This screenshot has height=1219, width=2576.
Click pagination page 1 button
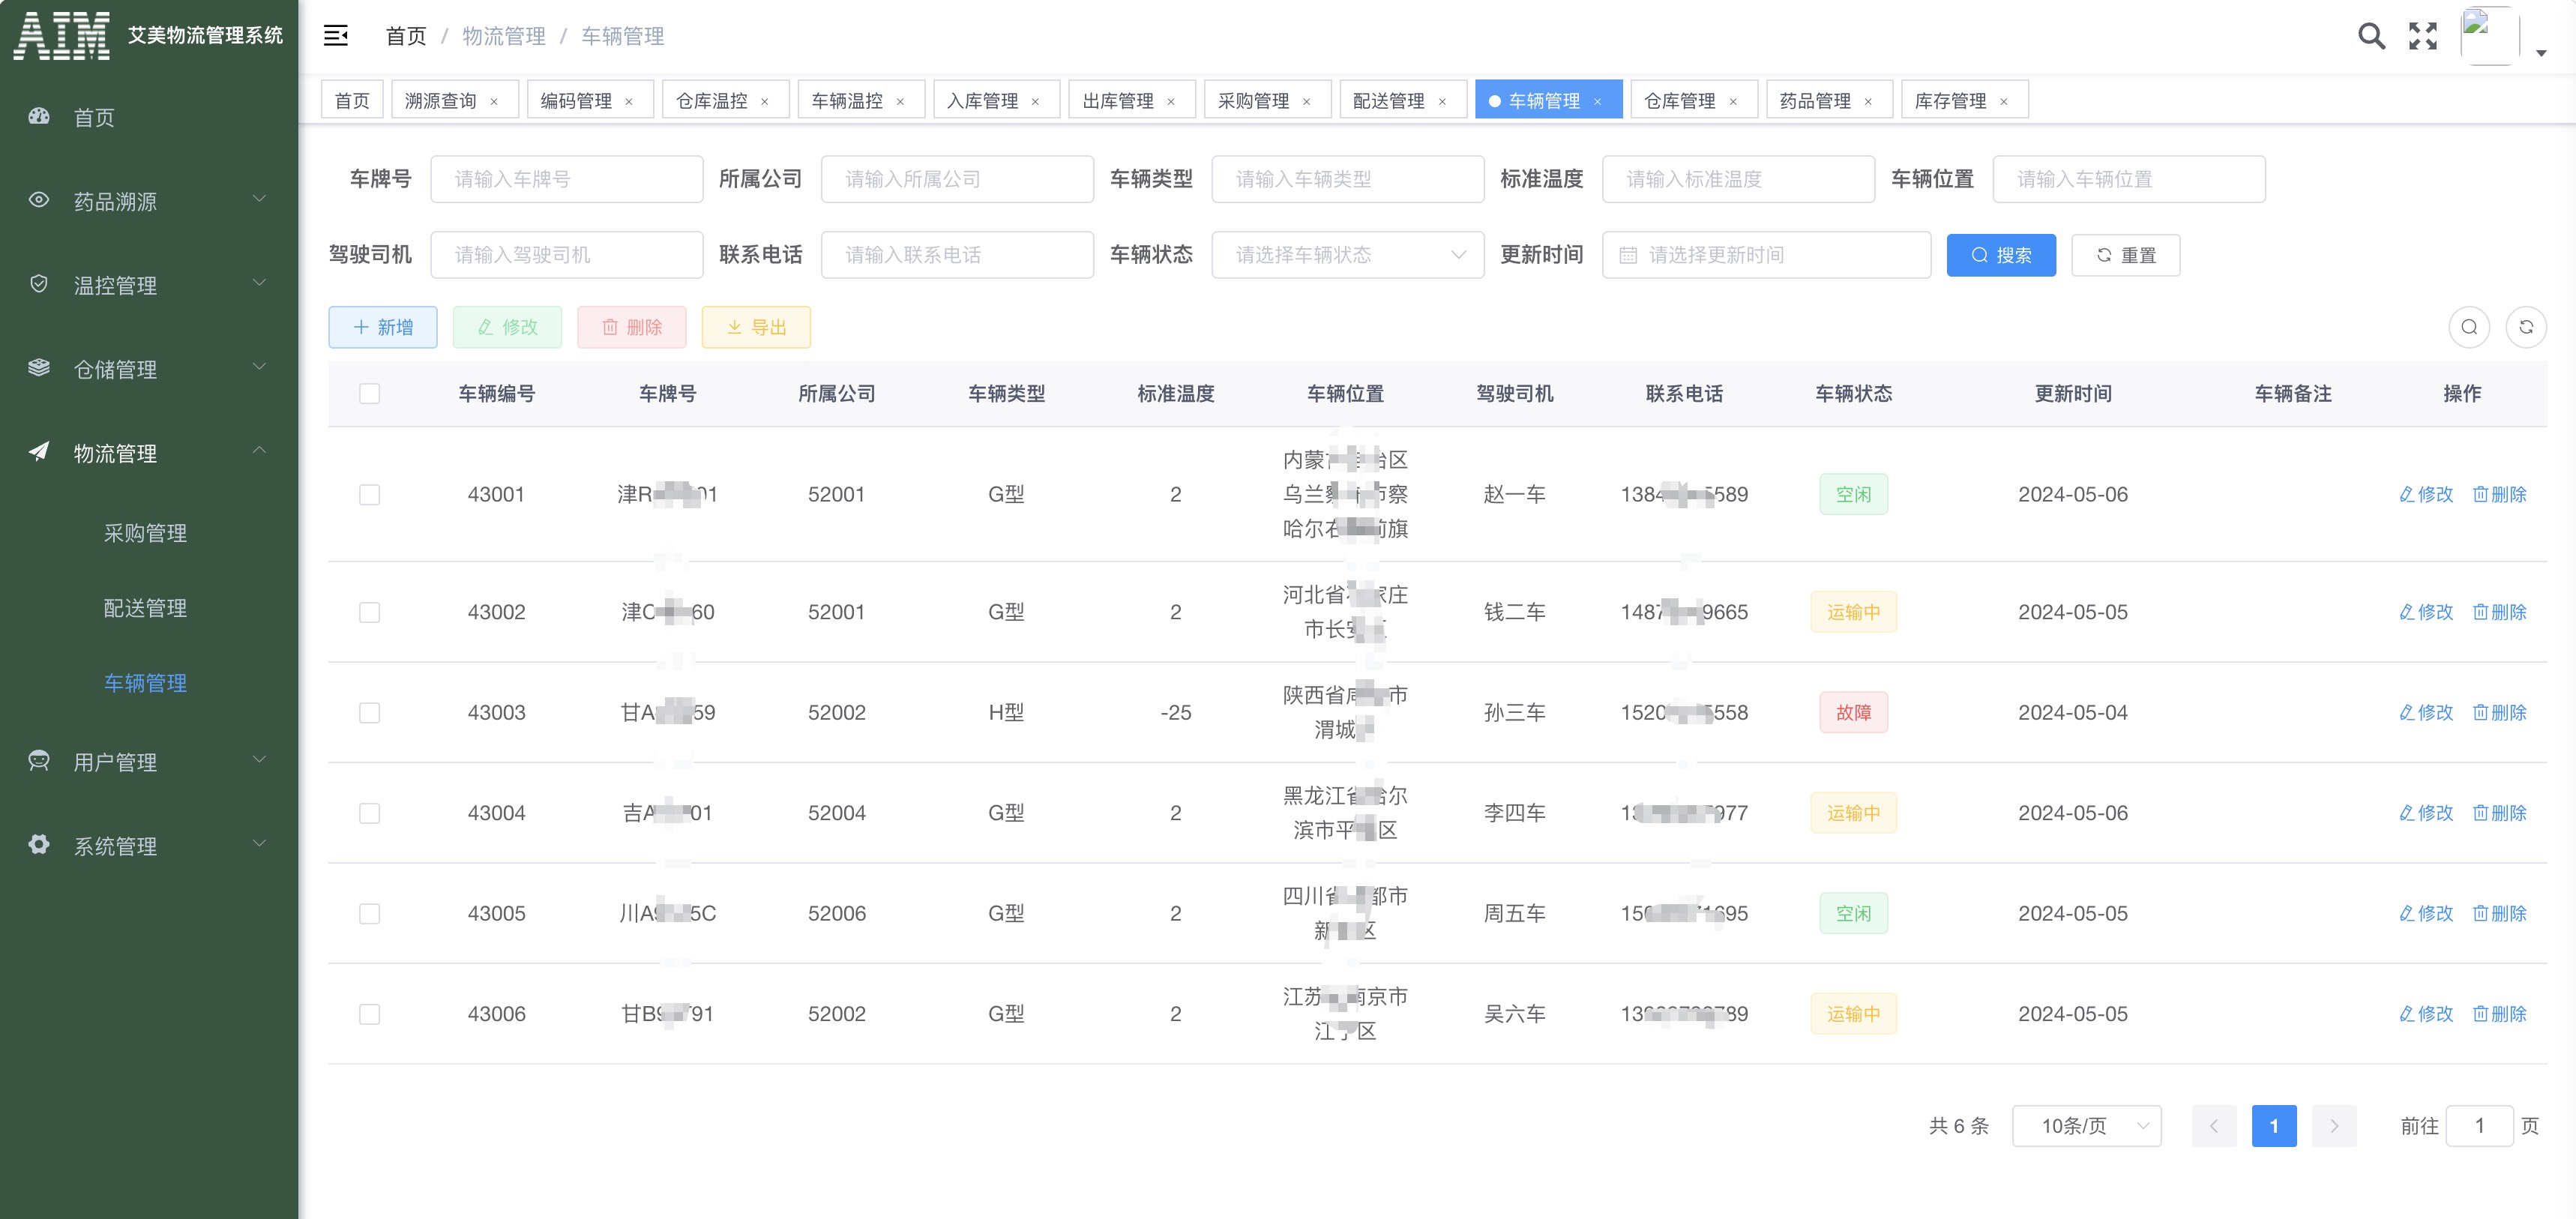[2274, 1126]
